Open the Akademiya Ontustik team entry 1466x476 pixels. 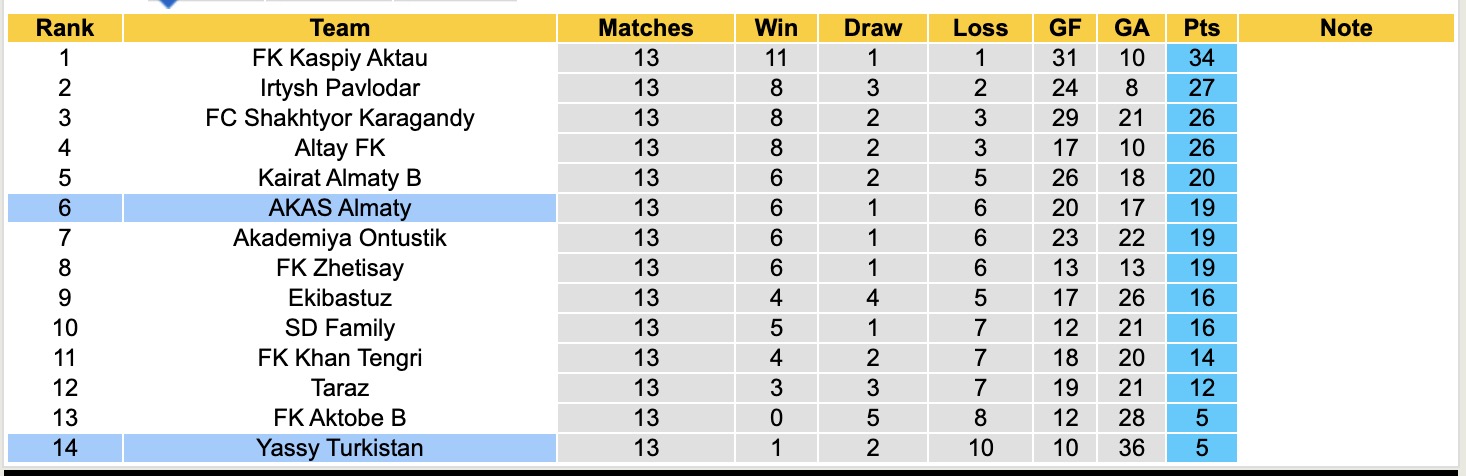click(x=340, y=238)
